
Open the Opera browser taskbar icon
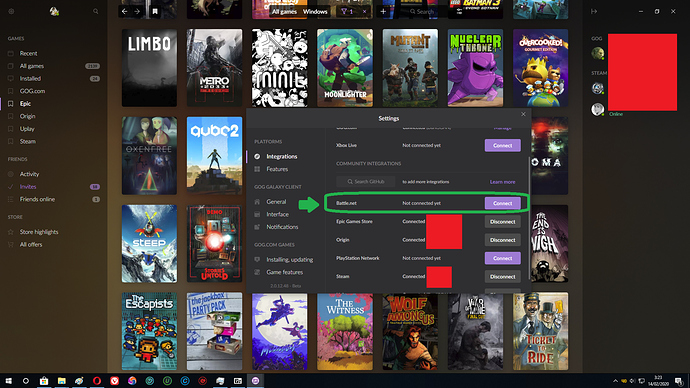coord(97,381)
